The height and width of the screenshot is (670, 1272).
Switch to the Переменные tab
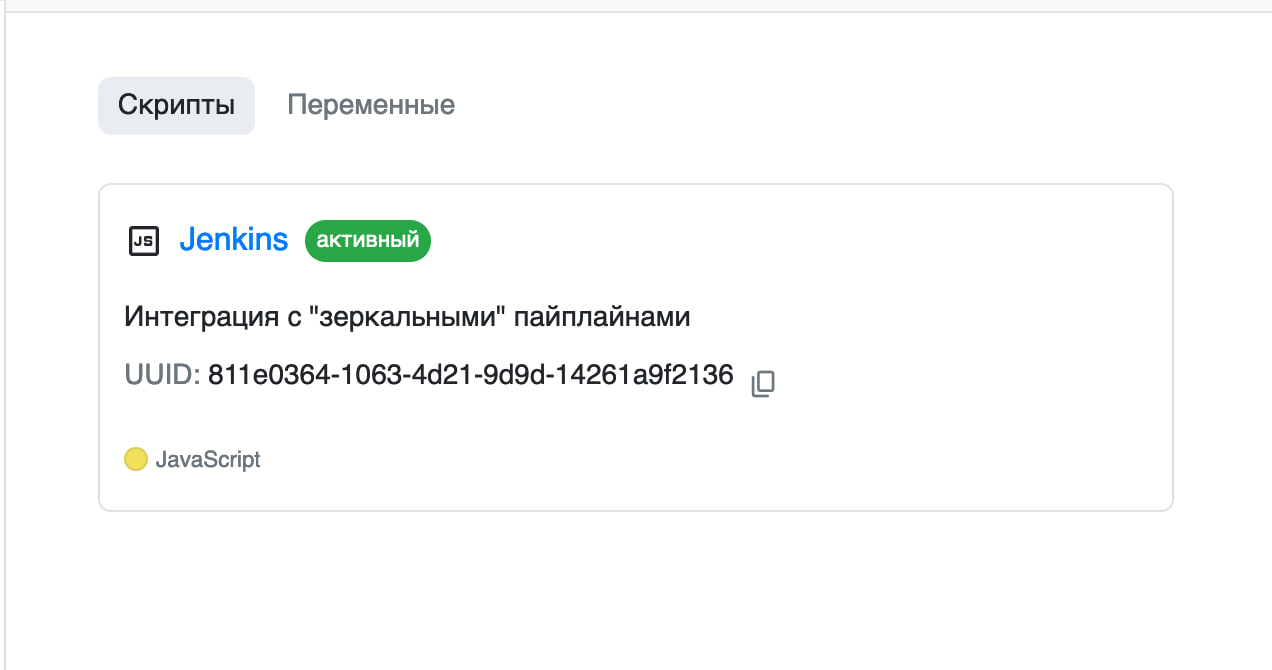[x=371, y=105]
